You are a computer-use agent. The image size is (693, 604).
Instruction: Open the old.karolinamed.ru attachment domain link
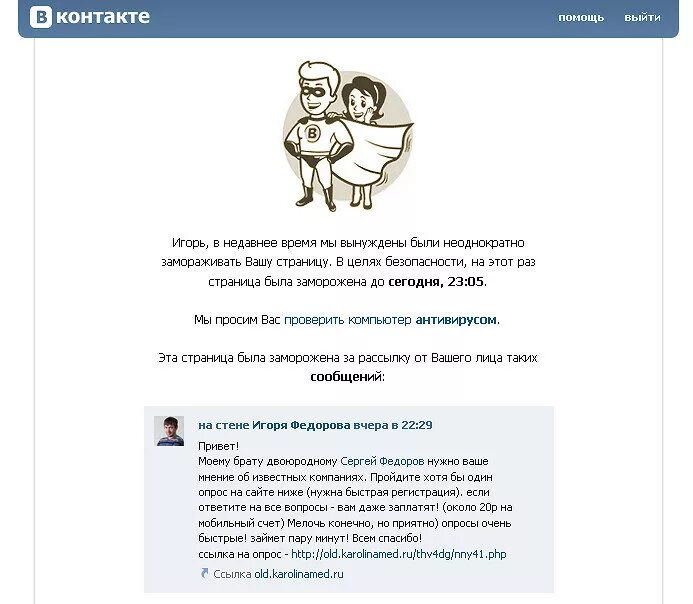click(299, 574)
